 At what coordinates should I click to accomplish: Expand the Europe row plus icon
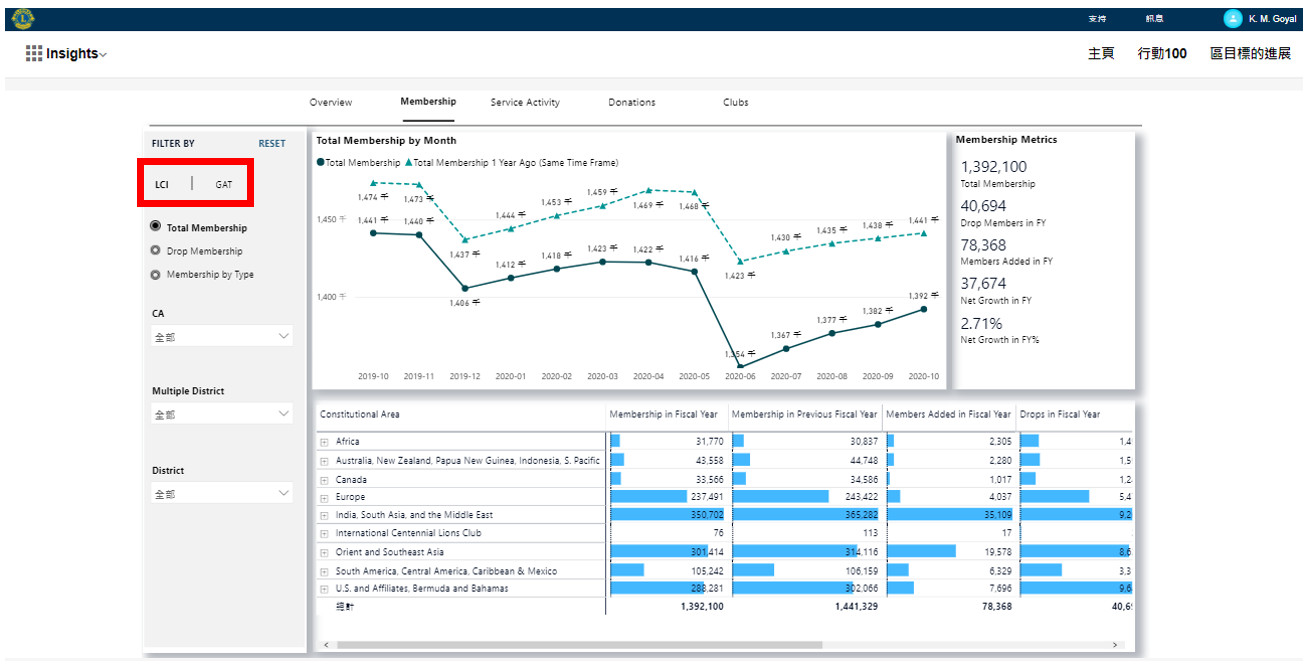[x=324, y=497]
